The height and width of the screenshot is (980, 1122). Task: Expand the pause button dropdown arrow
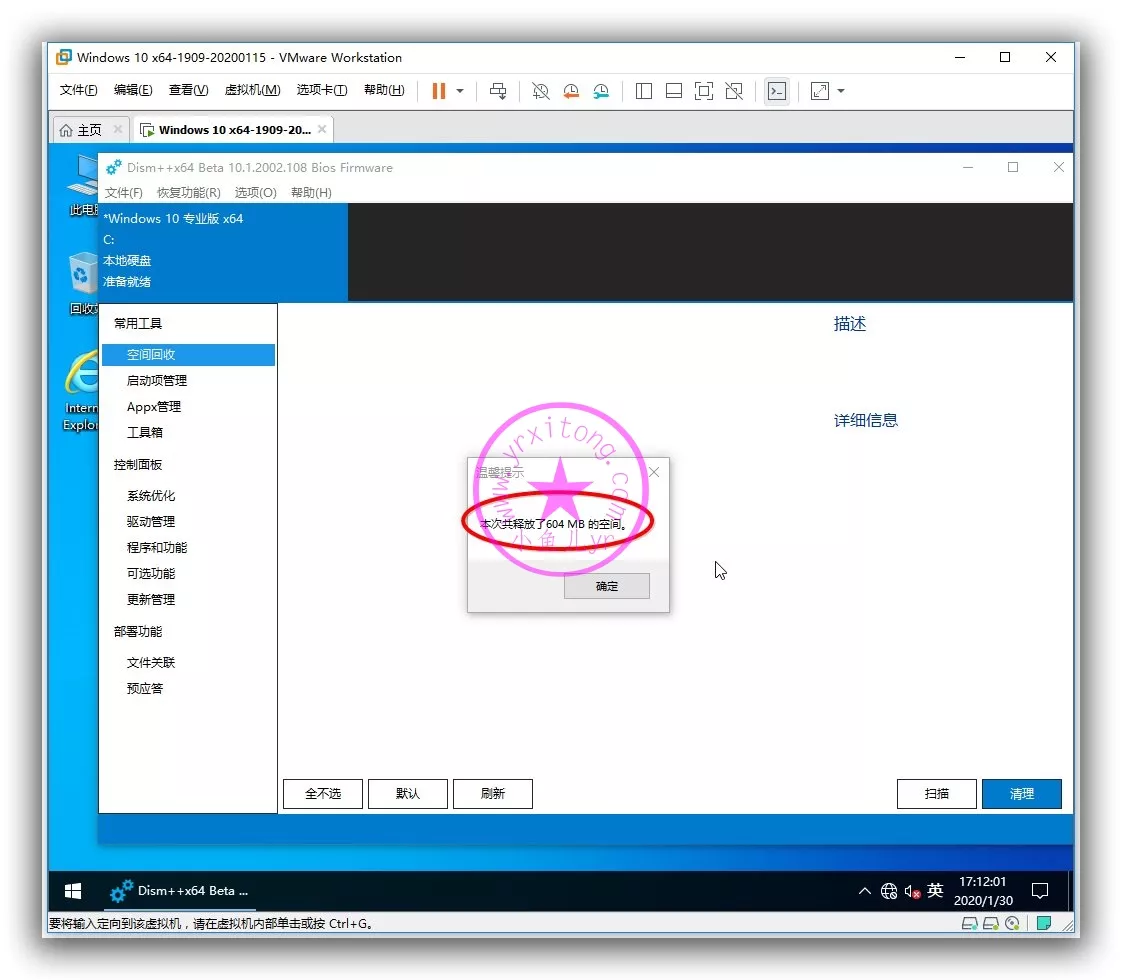tap(460, 91)
